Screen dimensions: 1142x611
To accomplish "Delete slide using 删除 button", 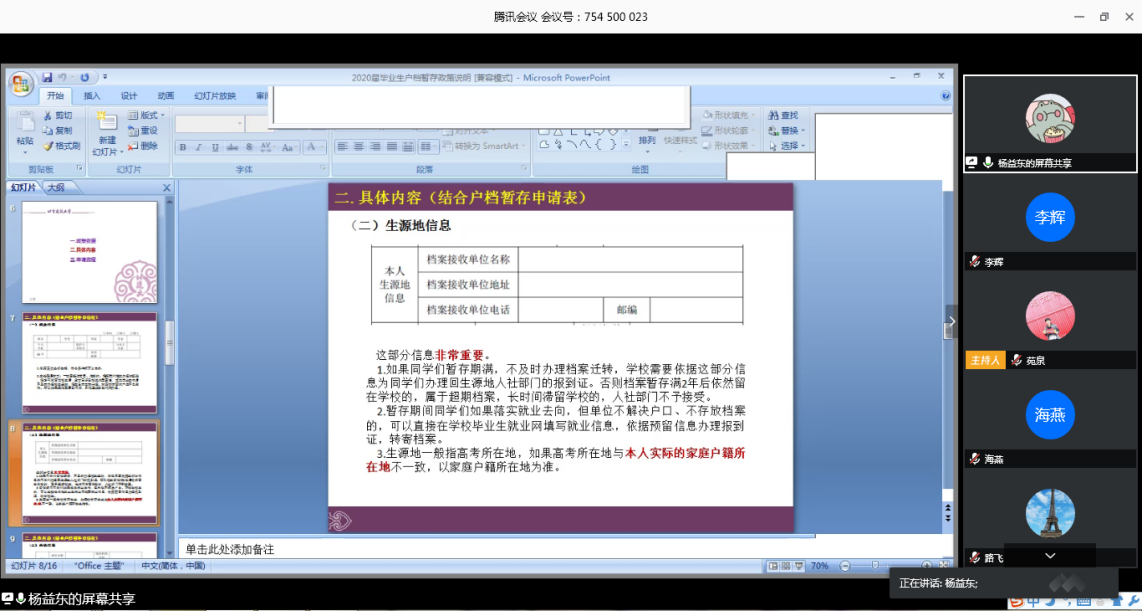I will [x=142, y=146].
